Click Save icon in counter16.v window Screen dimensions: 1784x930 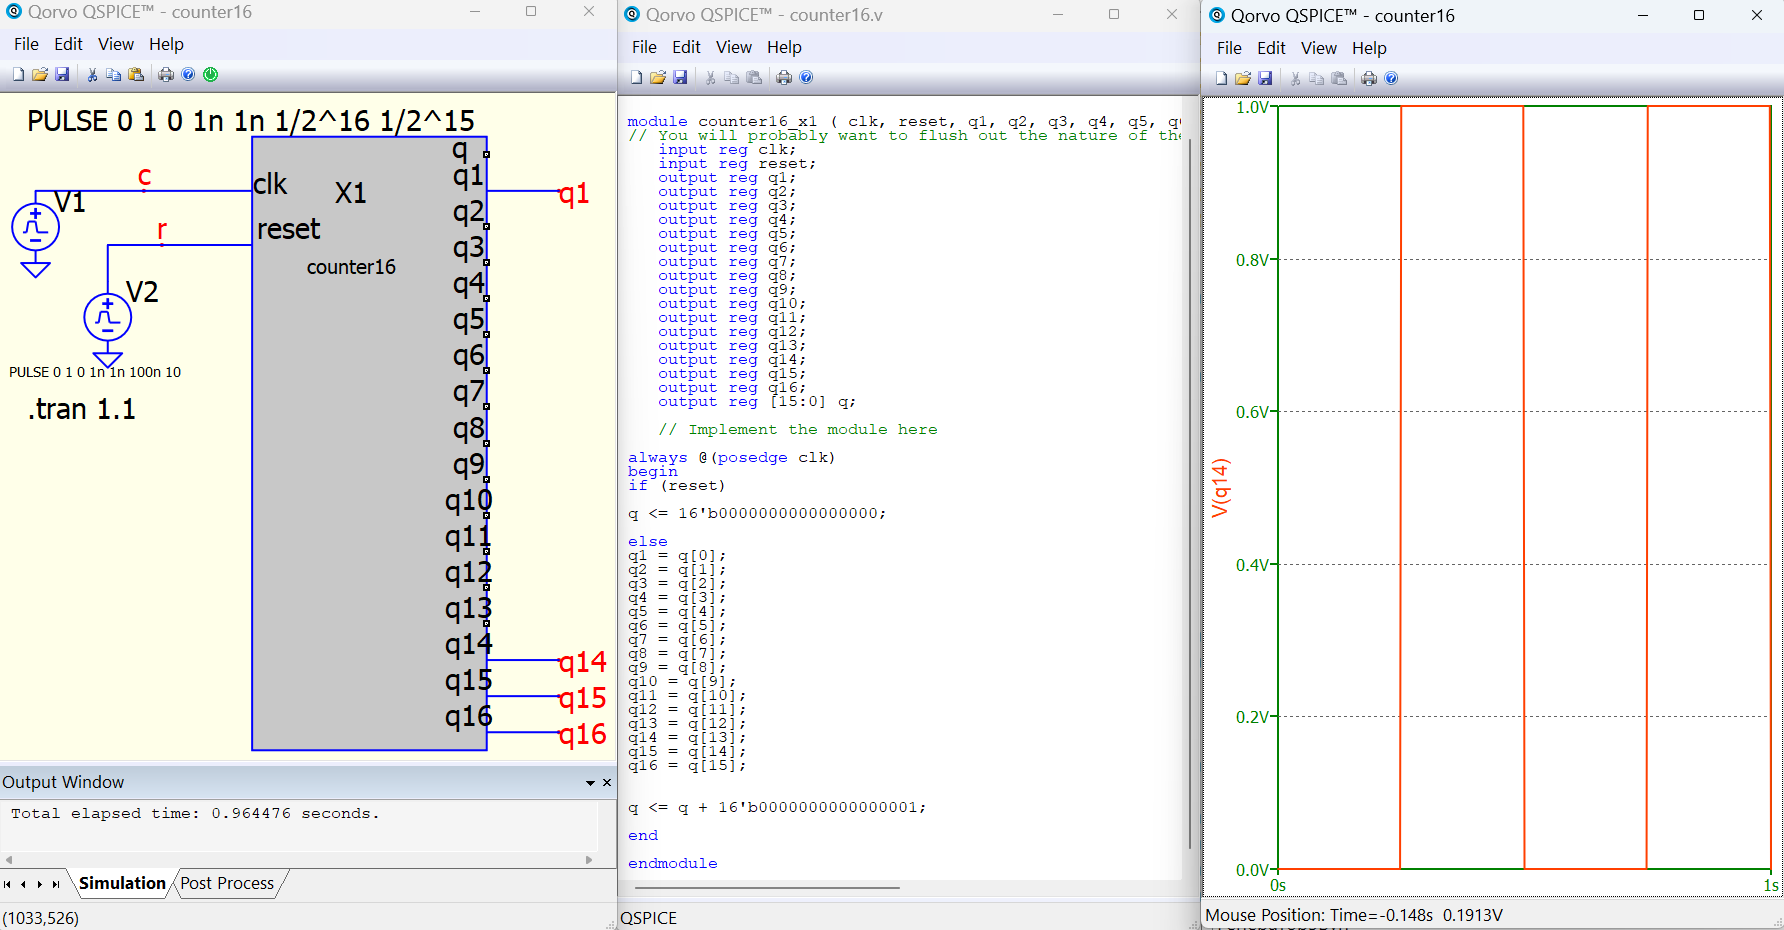(x=680, y=78)
